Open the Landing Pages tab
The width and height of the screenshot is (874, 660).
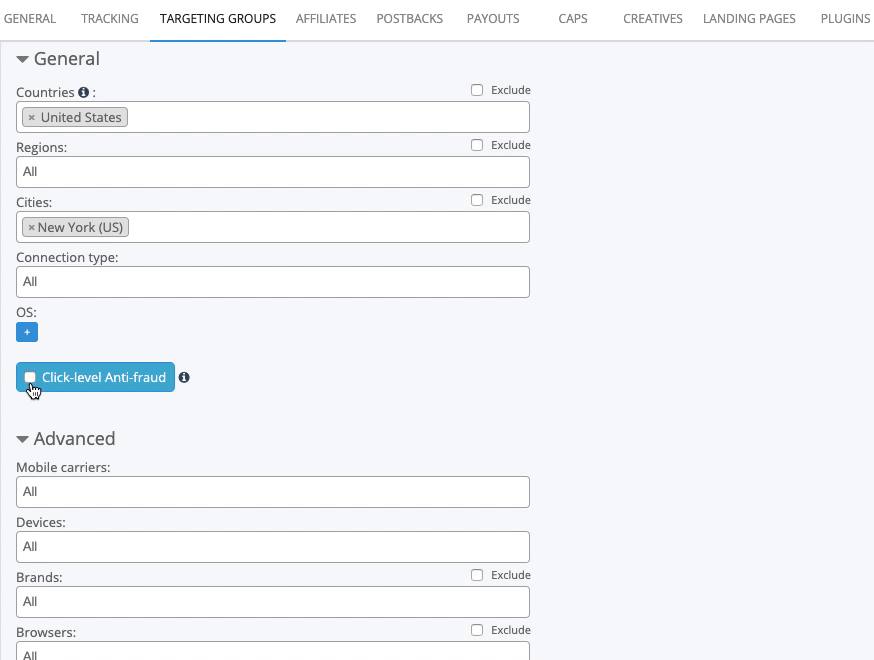click(749, 19)
